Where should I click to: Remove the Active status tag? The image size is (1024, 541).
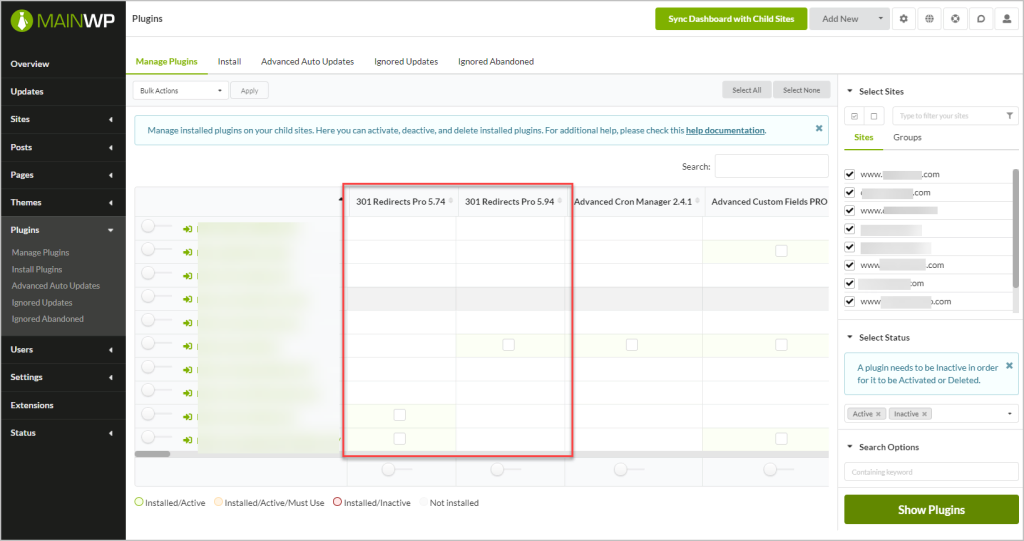(x=878, y=414)
